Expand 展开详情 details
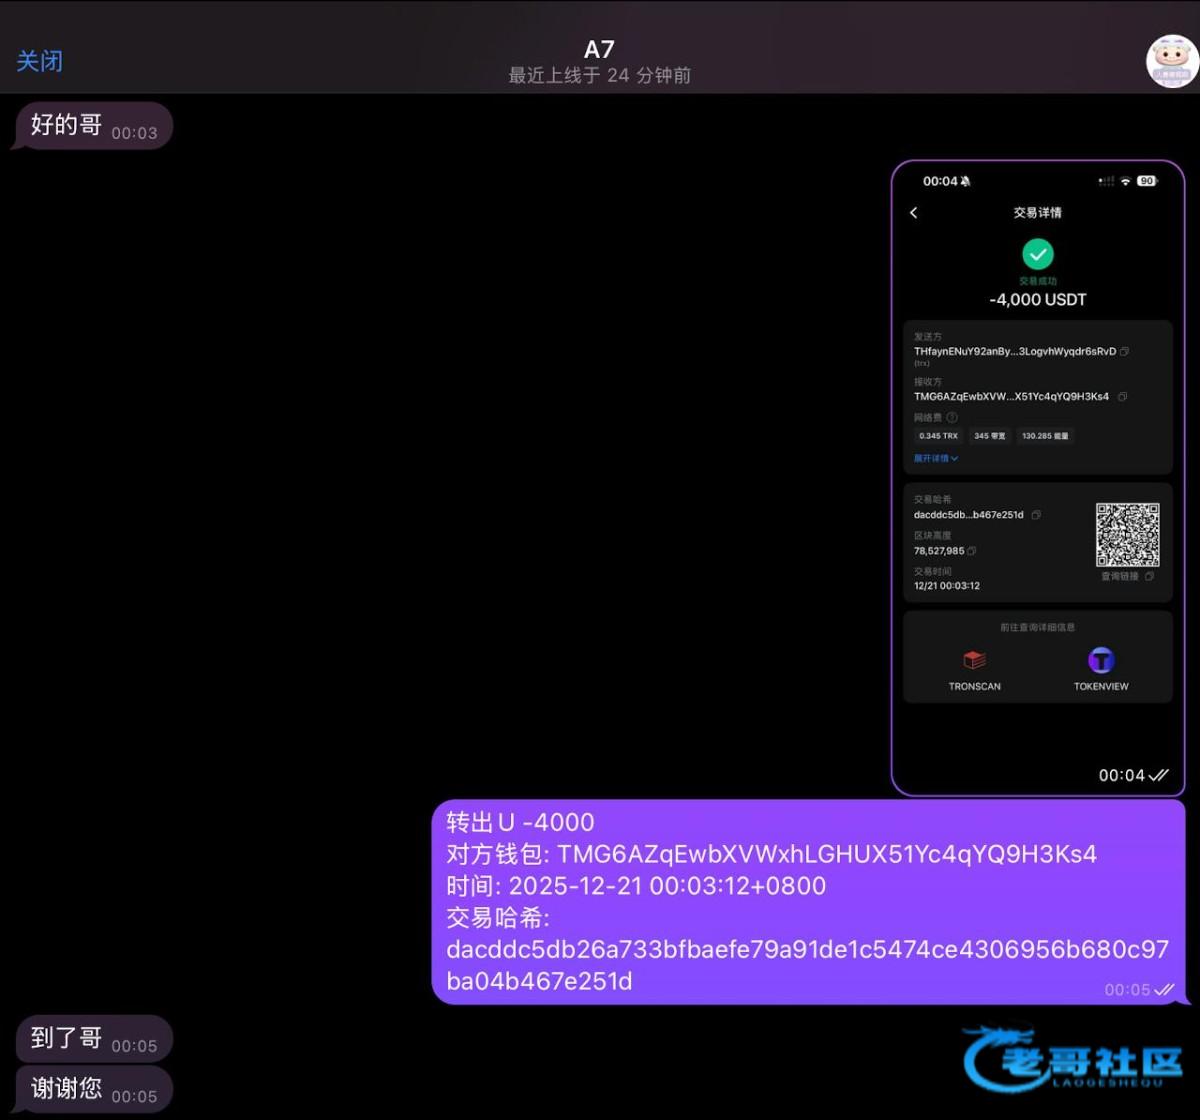 (x=936, y=458)
